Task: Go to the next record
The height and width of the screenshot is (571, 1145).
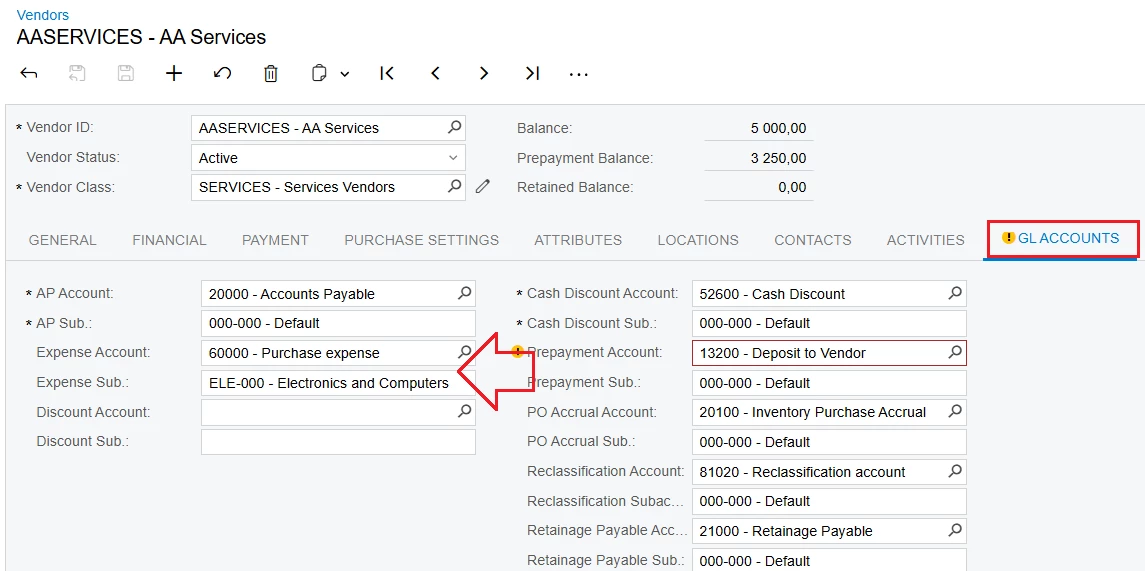Action: coord(483,73)
